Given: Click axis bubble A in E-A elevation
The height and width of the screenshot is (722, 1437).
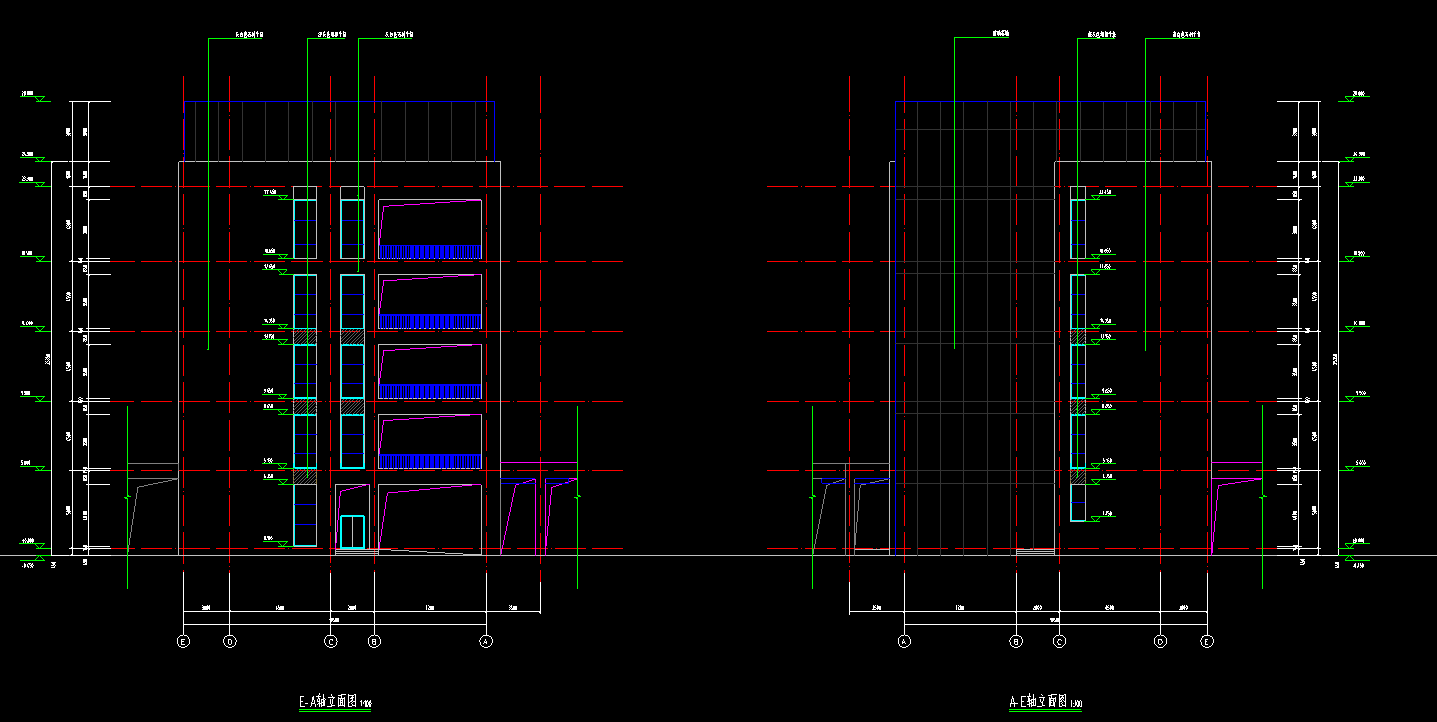Looking at the screenshot, I should [x=486, y=640].
